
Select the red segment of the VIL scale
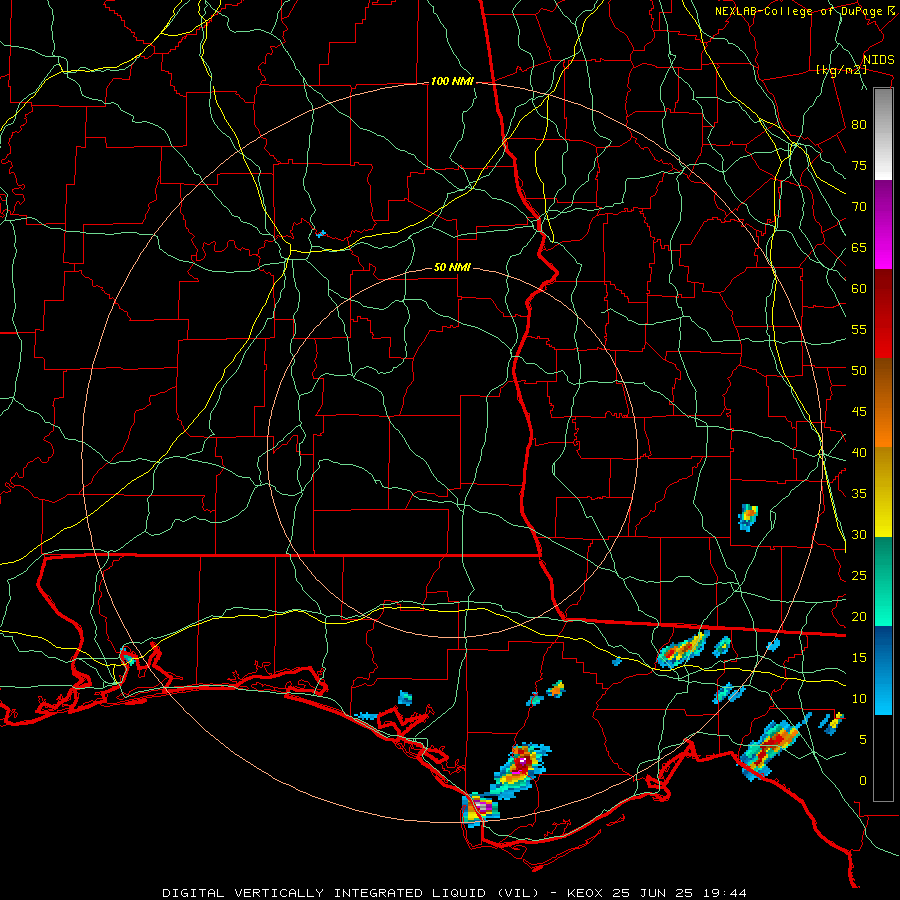coord(883,314)
